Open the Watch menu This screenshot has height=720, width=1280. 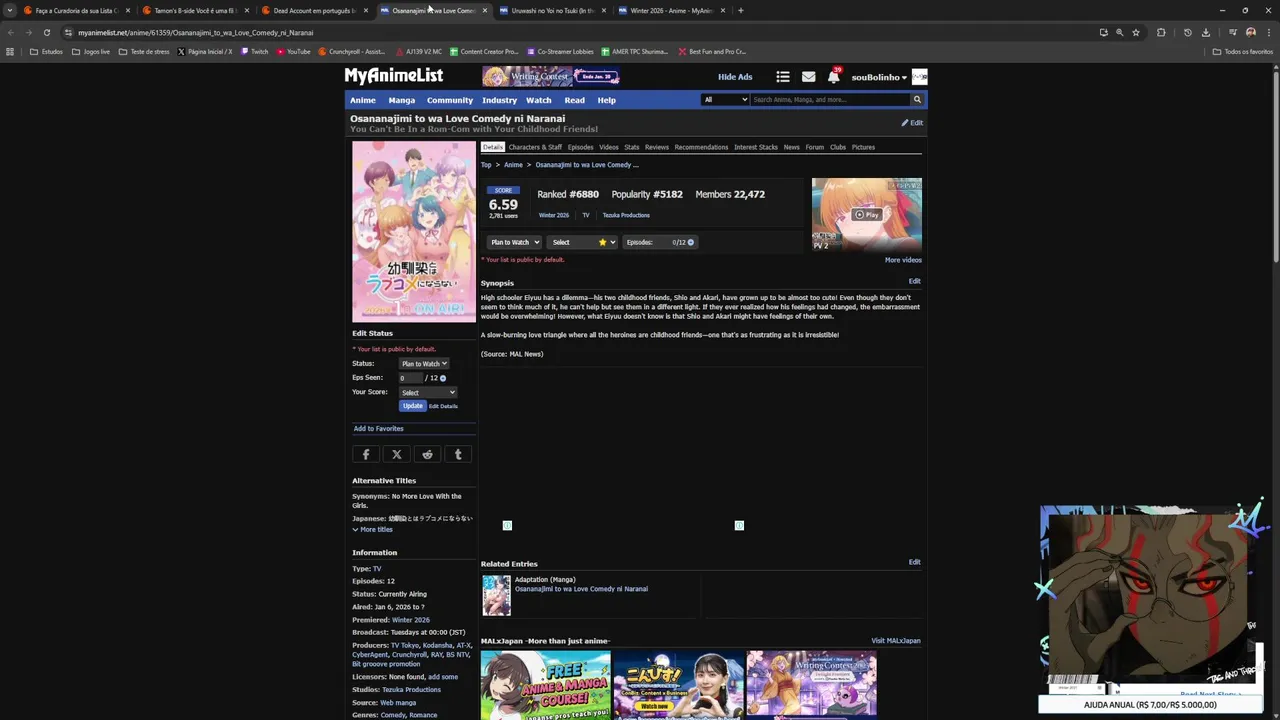pos(539,100)
